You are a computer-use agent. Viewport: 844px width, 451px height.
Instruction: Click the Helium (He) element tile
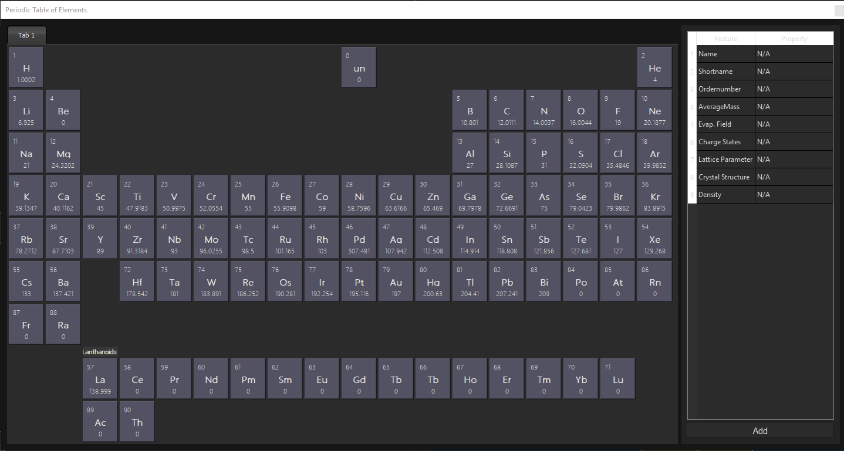tap(655, 67)
